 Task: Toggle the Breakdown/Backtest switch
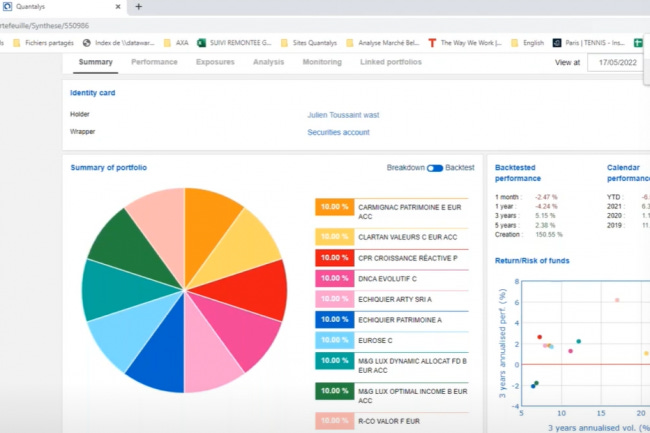(x=435, y=168)
